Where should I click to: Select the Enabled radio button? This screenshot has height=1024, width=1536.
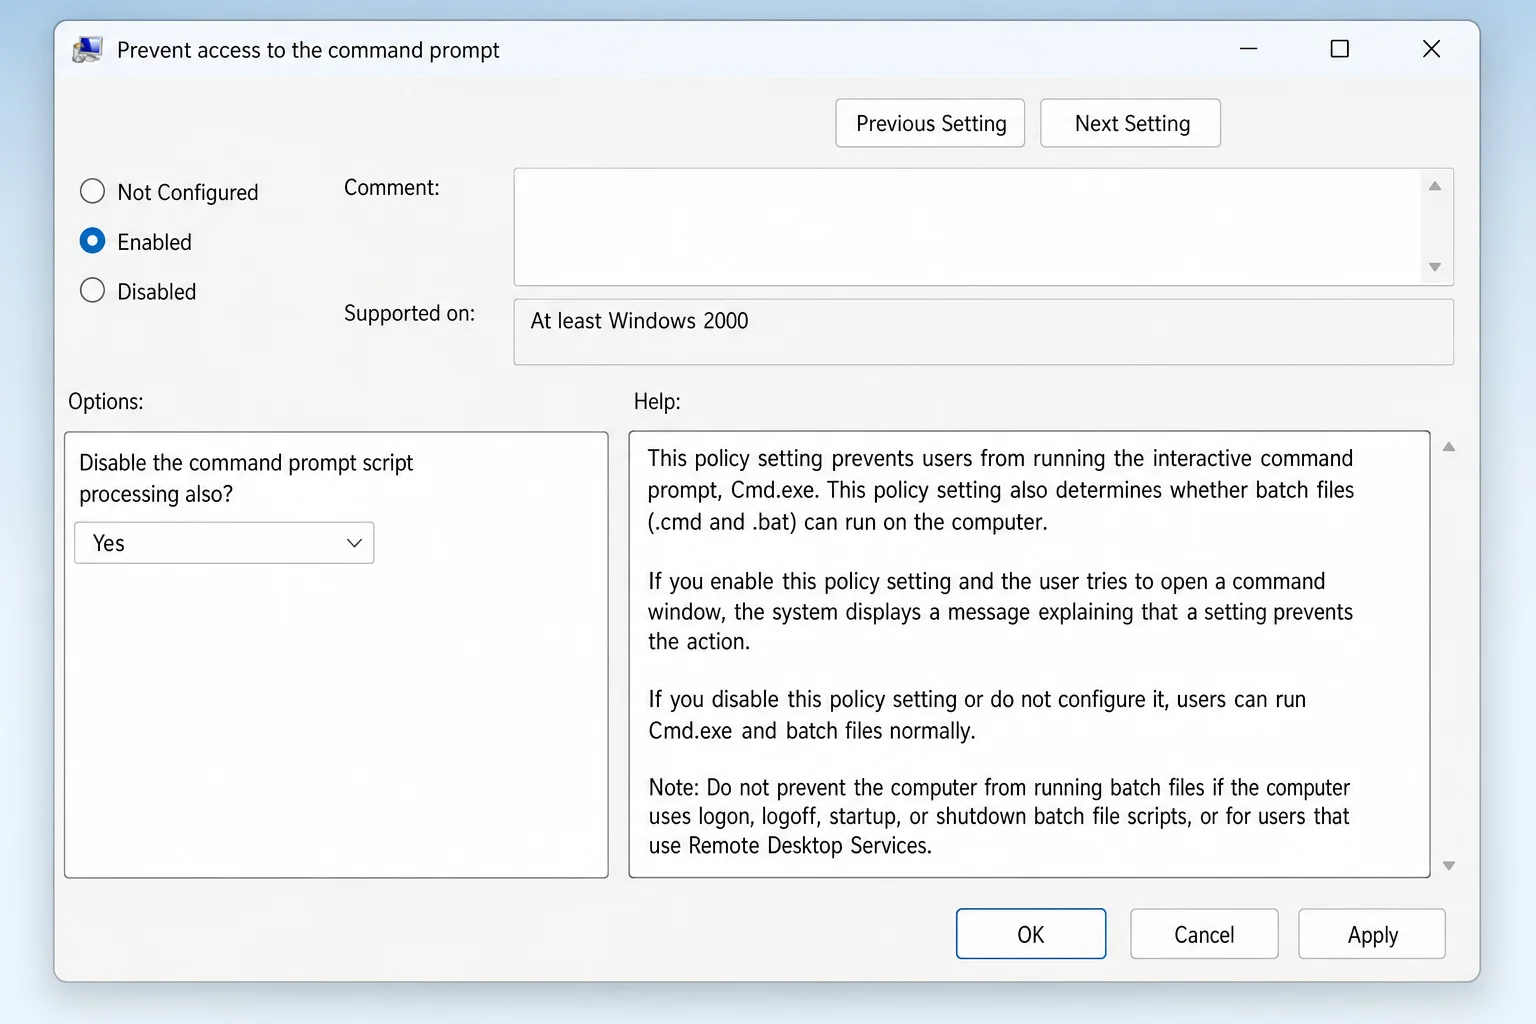pos(92,241)
